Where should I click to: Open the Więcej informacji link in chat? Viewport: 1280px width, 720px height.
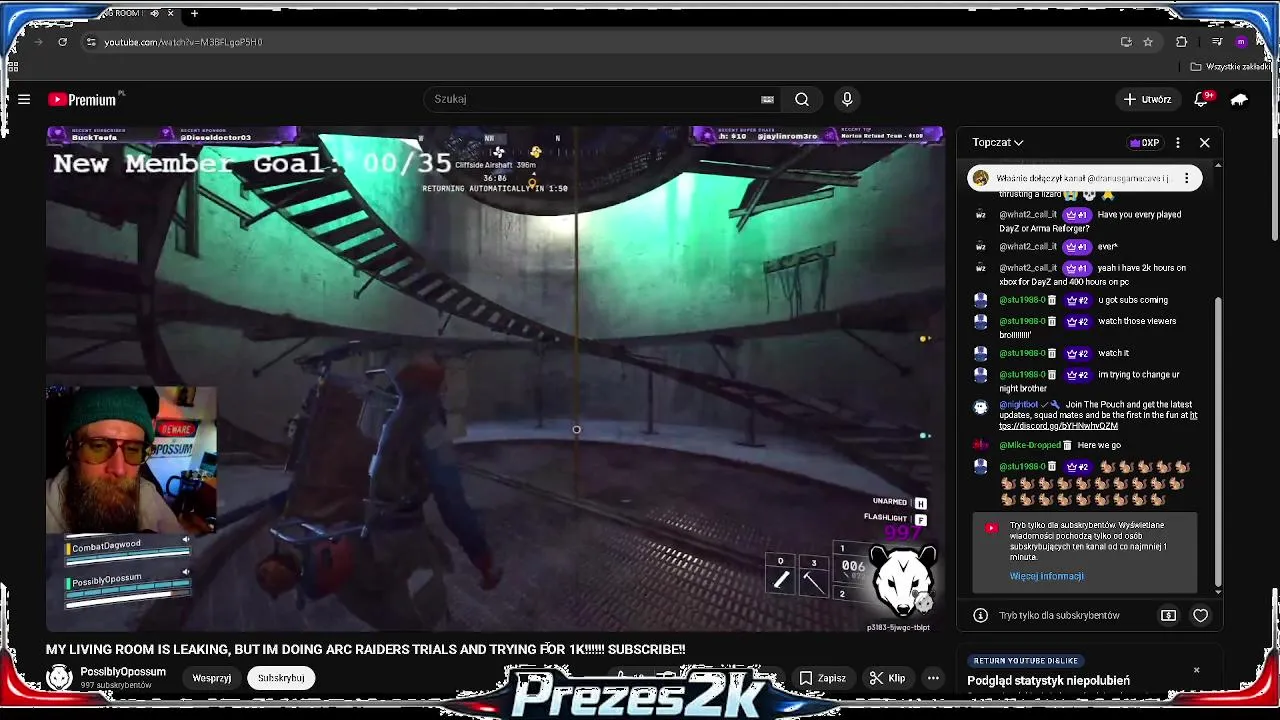click(1046, 576)
